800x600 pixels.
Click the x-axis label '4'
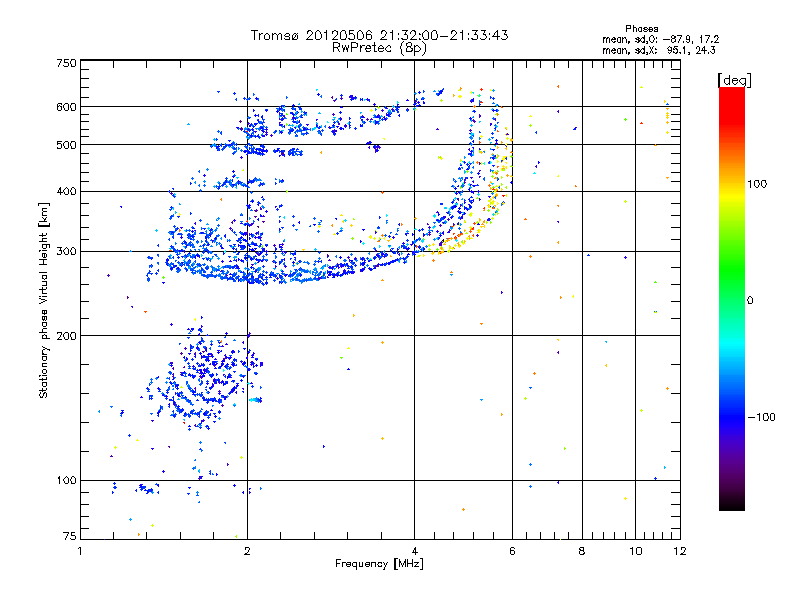(414, 551)
